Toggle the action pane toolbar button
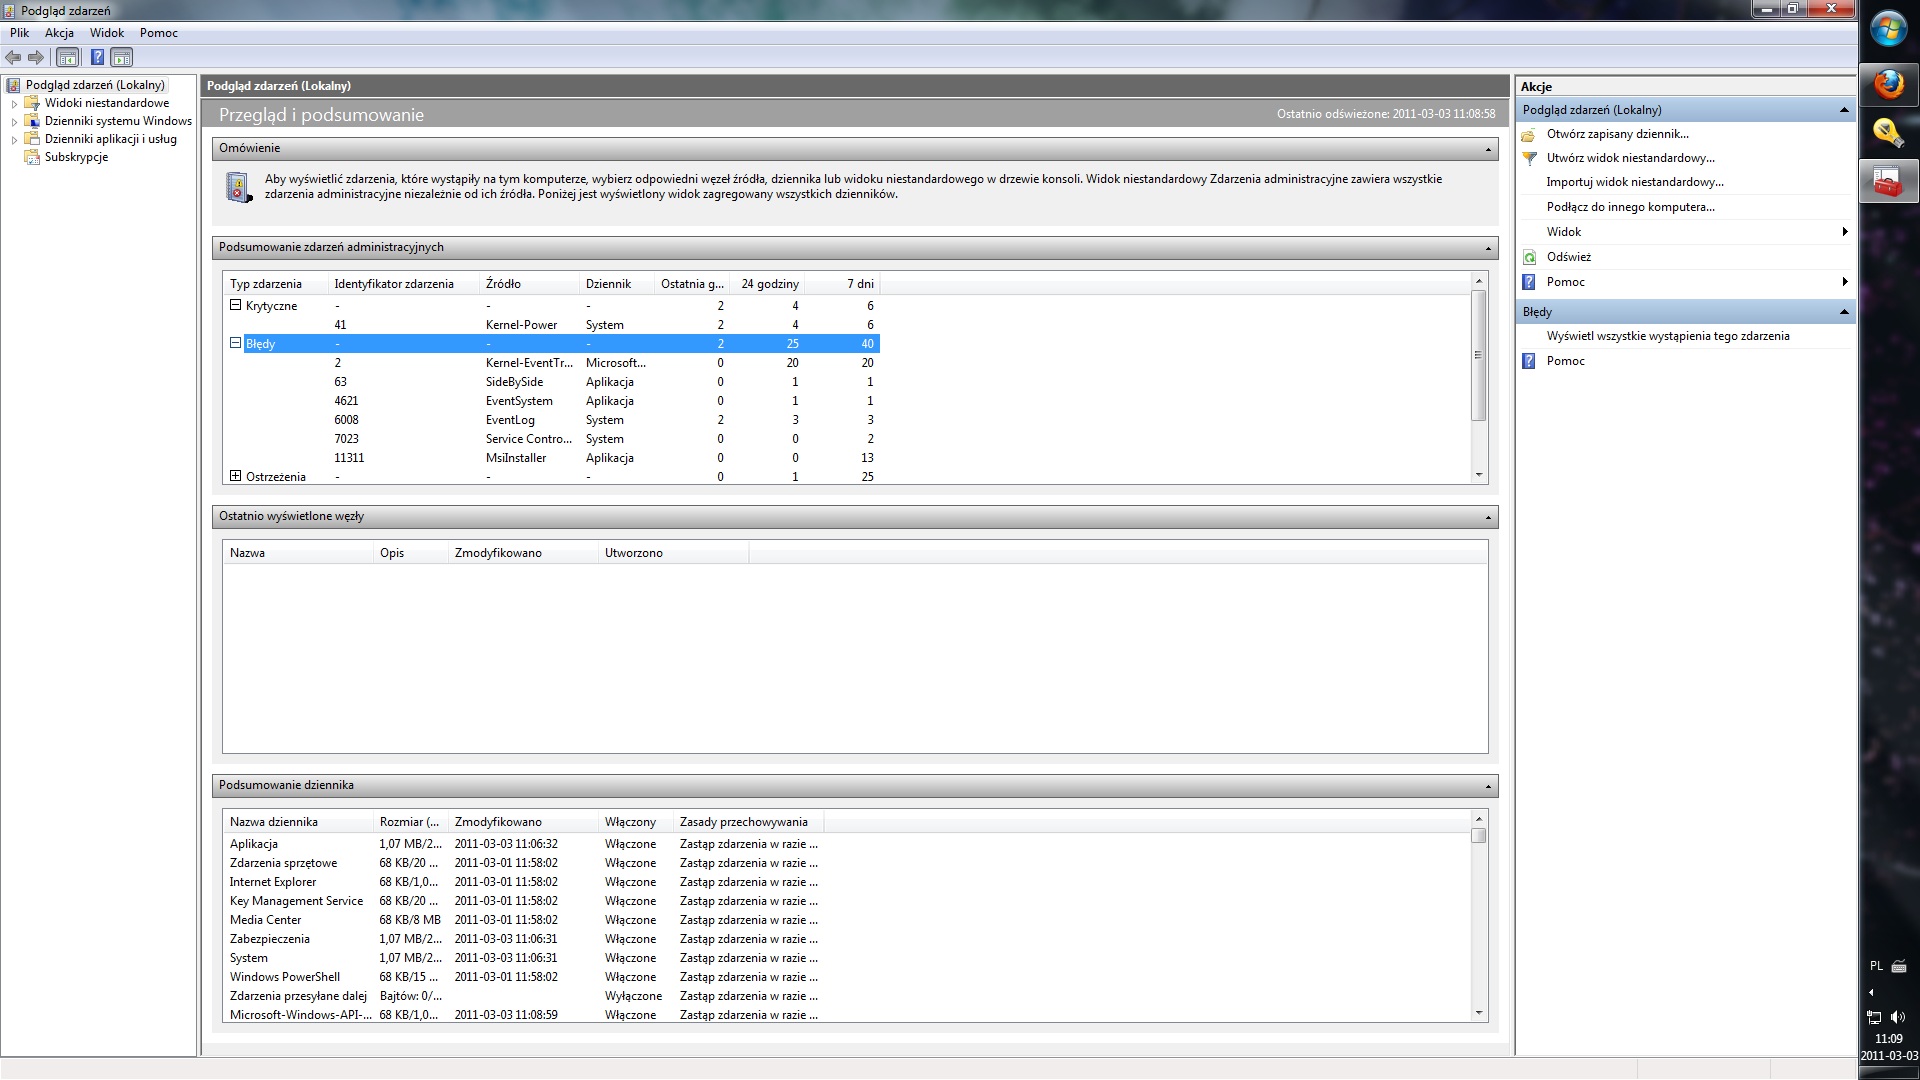Screen dimensions: 1920x1080 tap(121, 58)
